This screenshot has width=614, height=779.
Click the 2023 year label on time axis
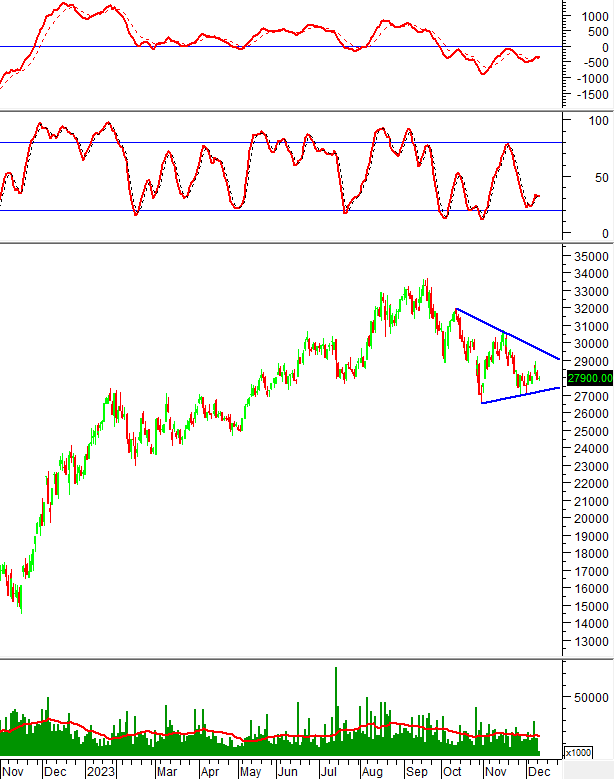coord(101,772)
